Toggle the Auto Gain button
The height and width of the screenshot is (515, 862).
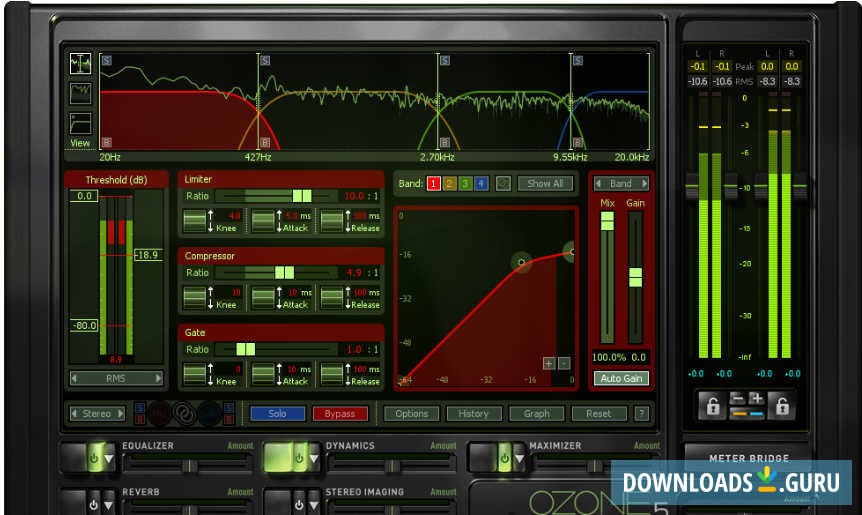621,378
